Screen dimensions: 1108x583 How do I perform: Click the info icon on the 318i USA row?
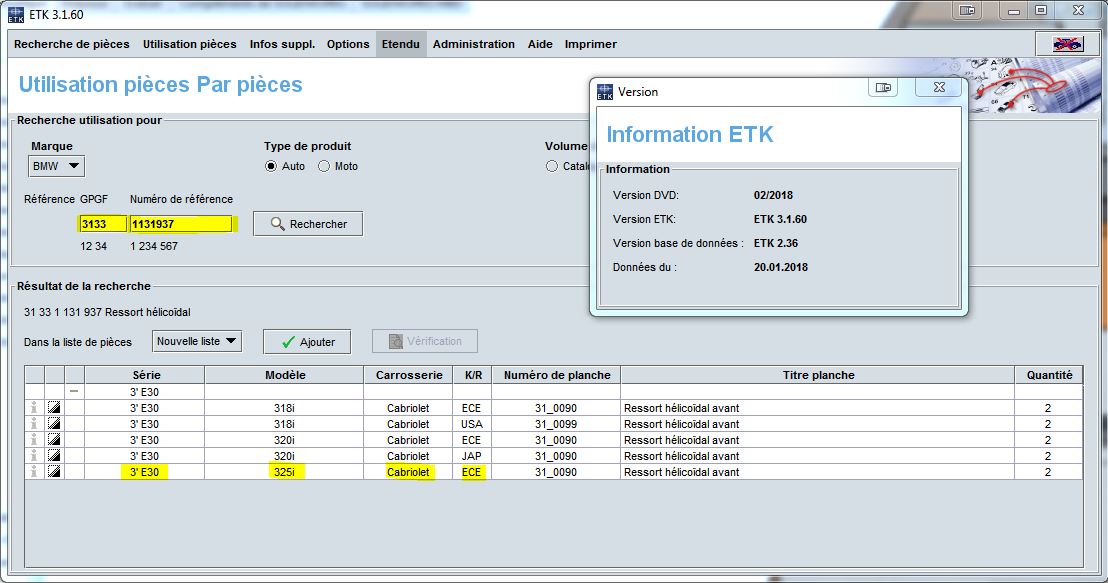coord(34,424)
